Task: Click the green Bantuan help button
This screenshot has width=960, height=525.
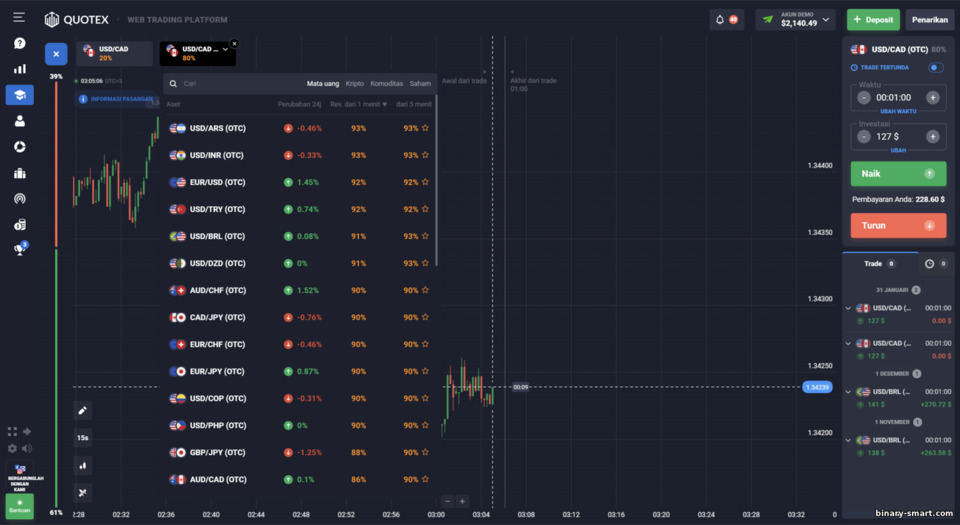Action: (20, 507)
